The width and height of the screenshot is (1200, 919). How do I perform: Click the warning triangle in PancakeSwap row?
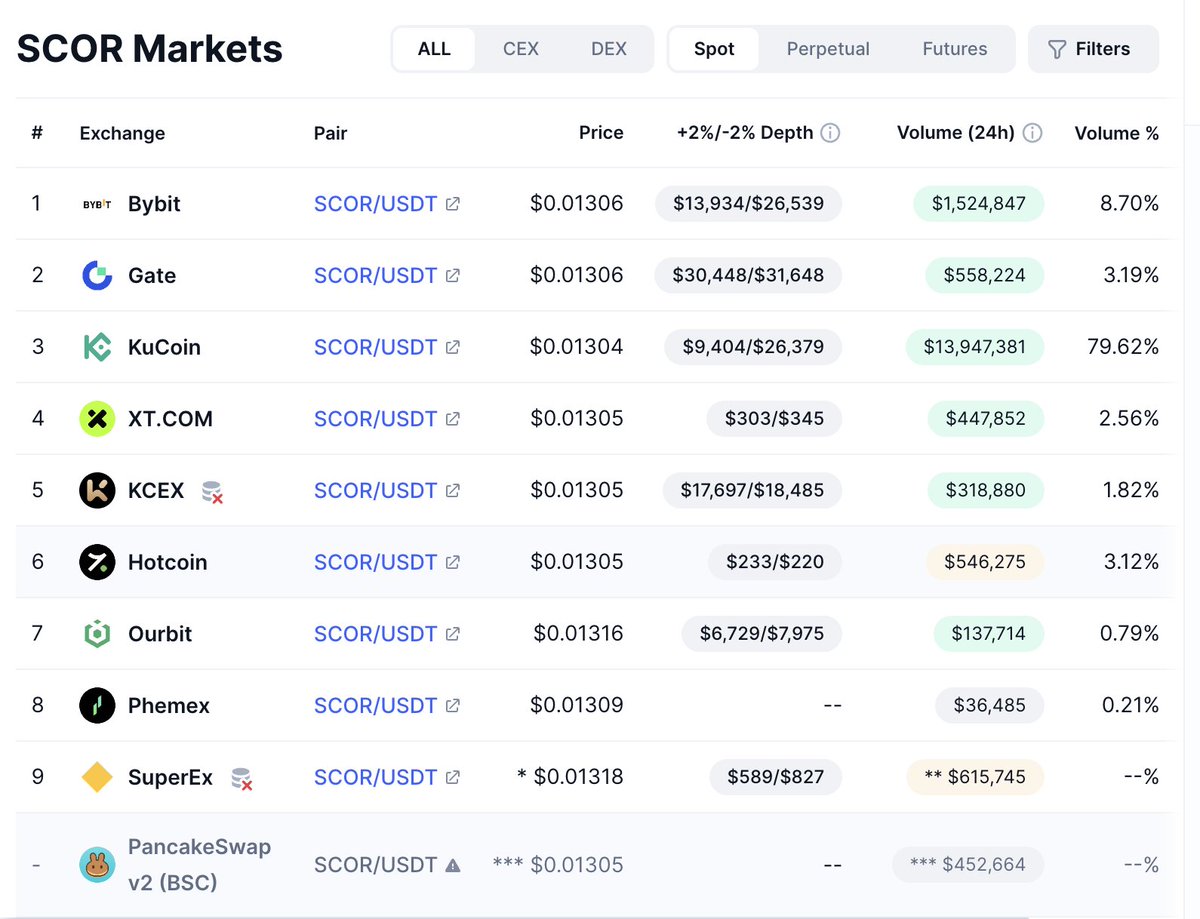453,865
